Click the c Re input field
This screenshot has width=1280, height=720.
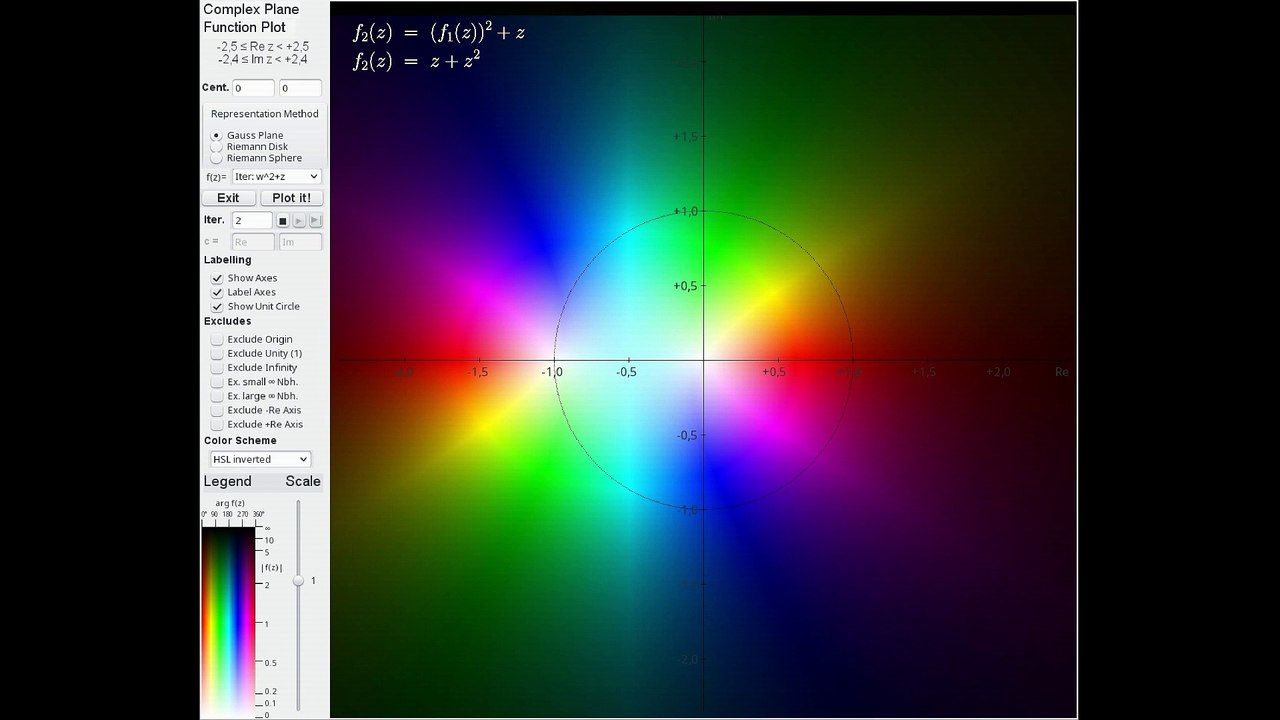click(253, 242)
